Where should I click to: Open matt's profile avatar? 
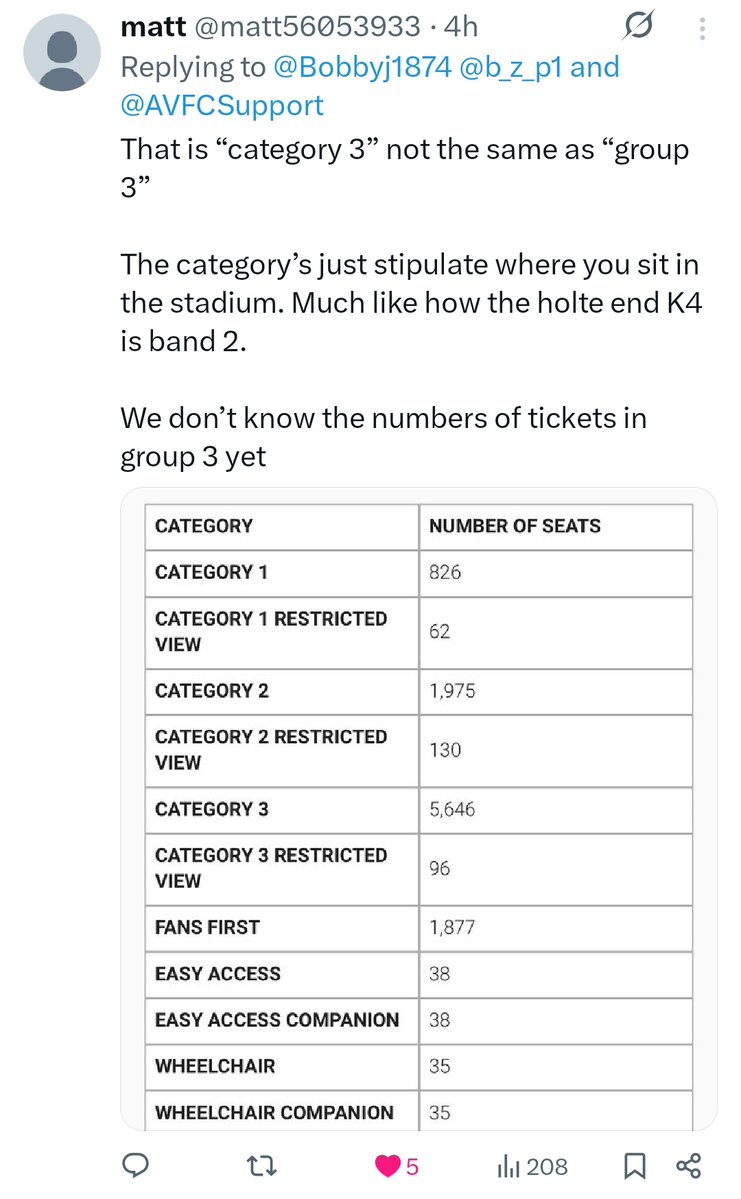click(x=62, y=53)
